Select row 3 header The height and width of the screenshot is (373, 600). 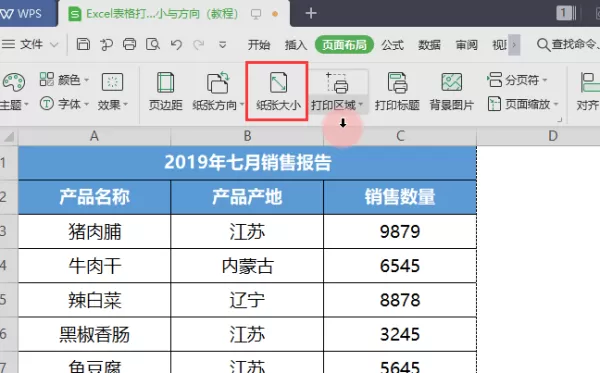pos(8,231)
